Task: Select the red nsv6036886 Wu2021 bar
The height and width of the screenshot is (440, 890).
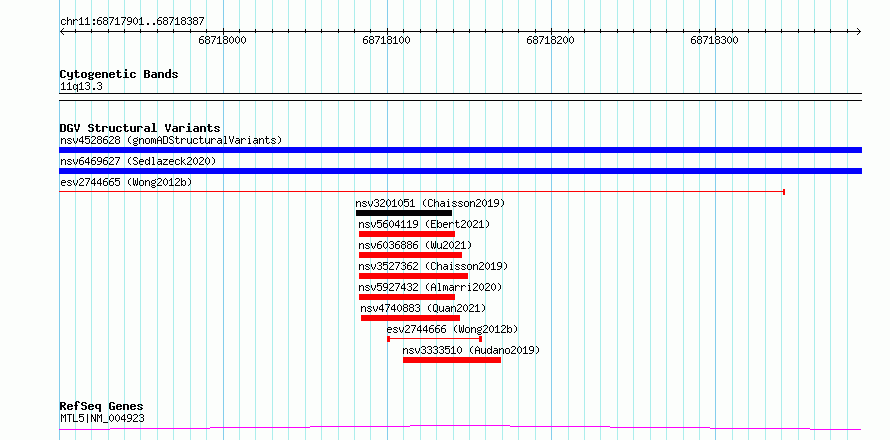Action: point(410,255)
